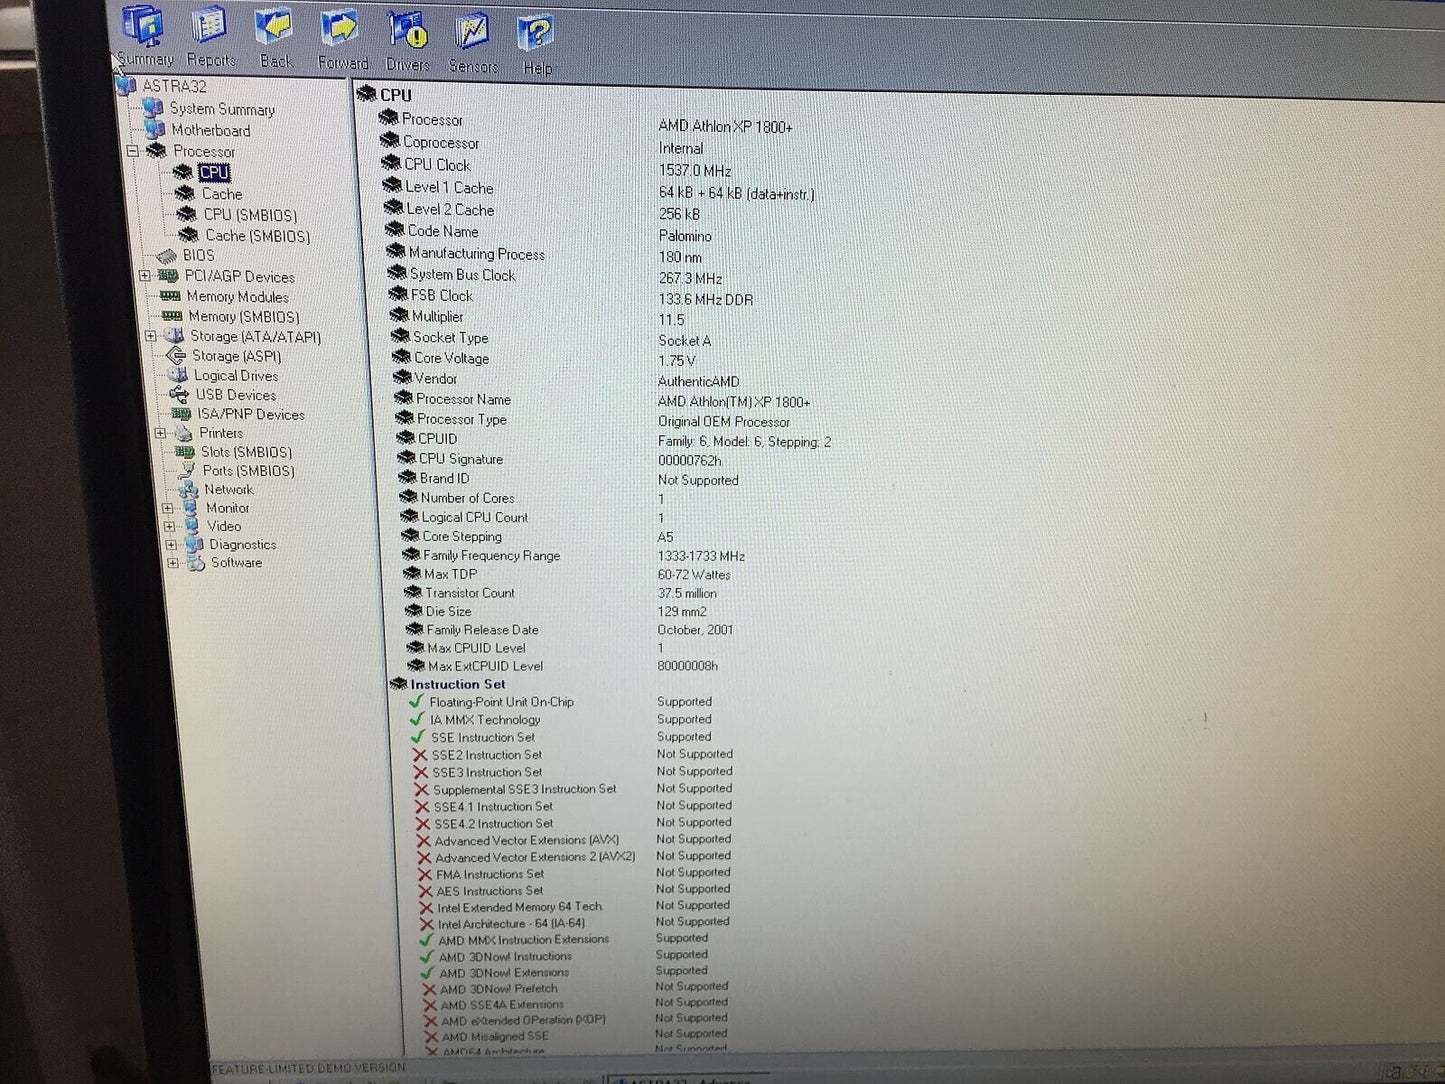Select Memory Modules in the tree
Viewport: 1445px width, 1084px height.
(237, 297)
